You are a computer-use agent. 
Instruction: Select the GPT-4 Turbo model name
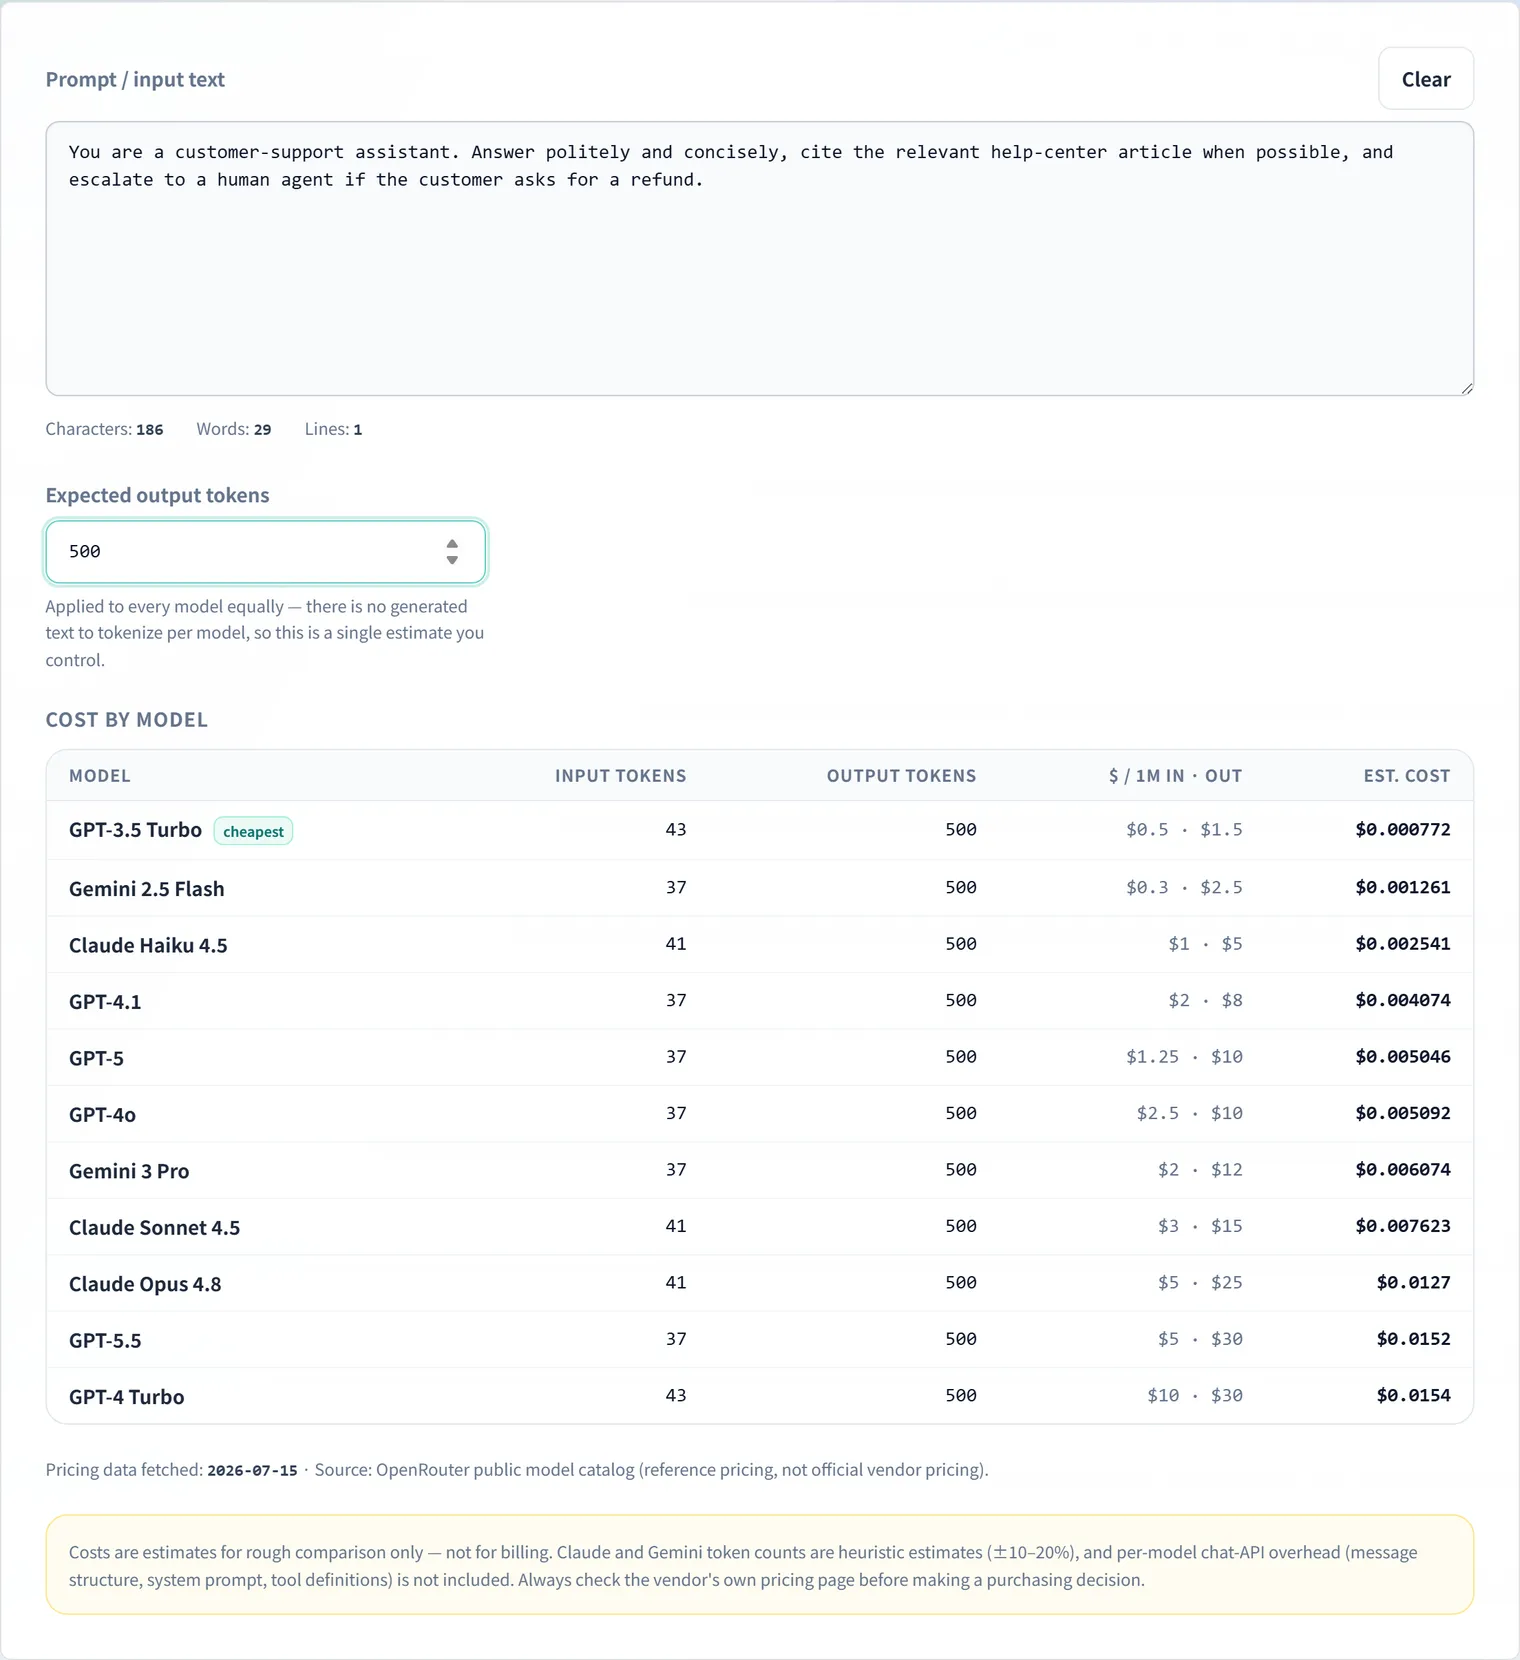tap(126, 1397)
